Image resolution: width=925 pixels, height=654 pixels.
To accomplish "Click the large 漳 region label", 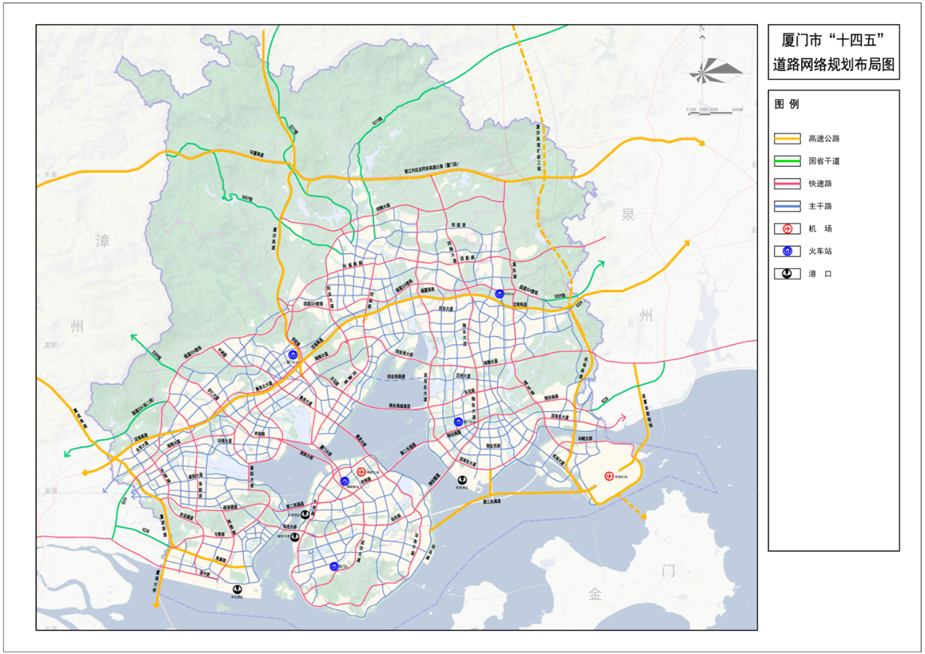I will click(x=103, y=241).
